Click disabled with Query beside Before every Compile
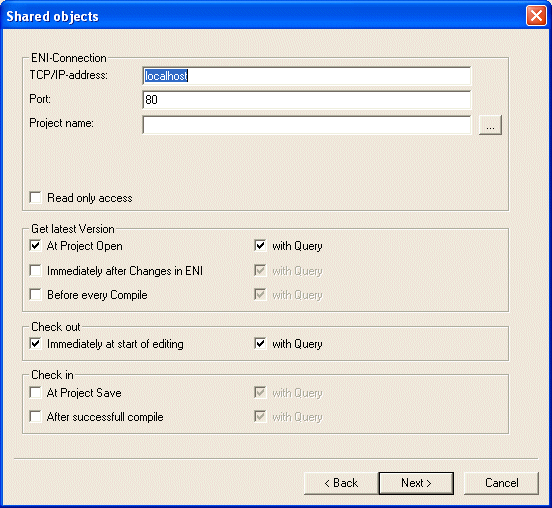 pos(289,295)
